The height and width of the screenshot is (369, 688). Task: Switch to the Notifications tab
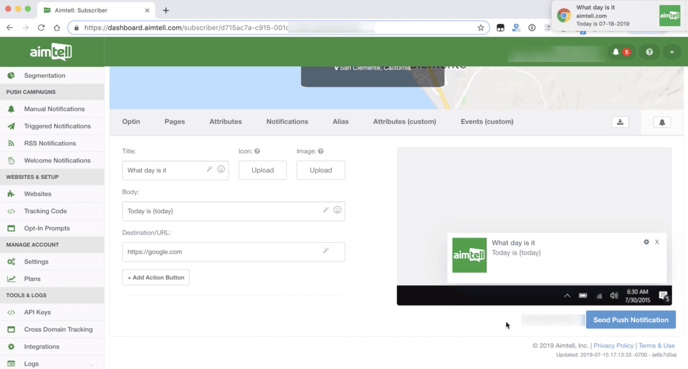[287, 122]
